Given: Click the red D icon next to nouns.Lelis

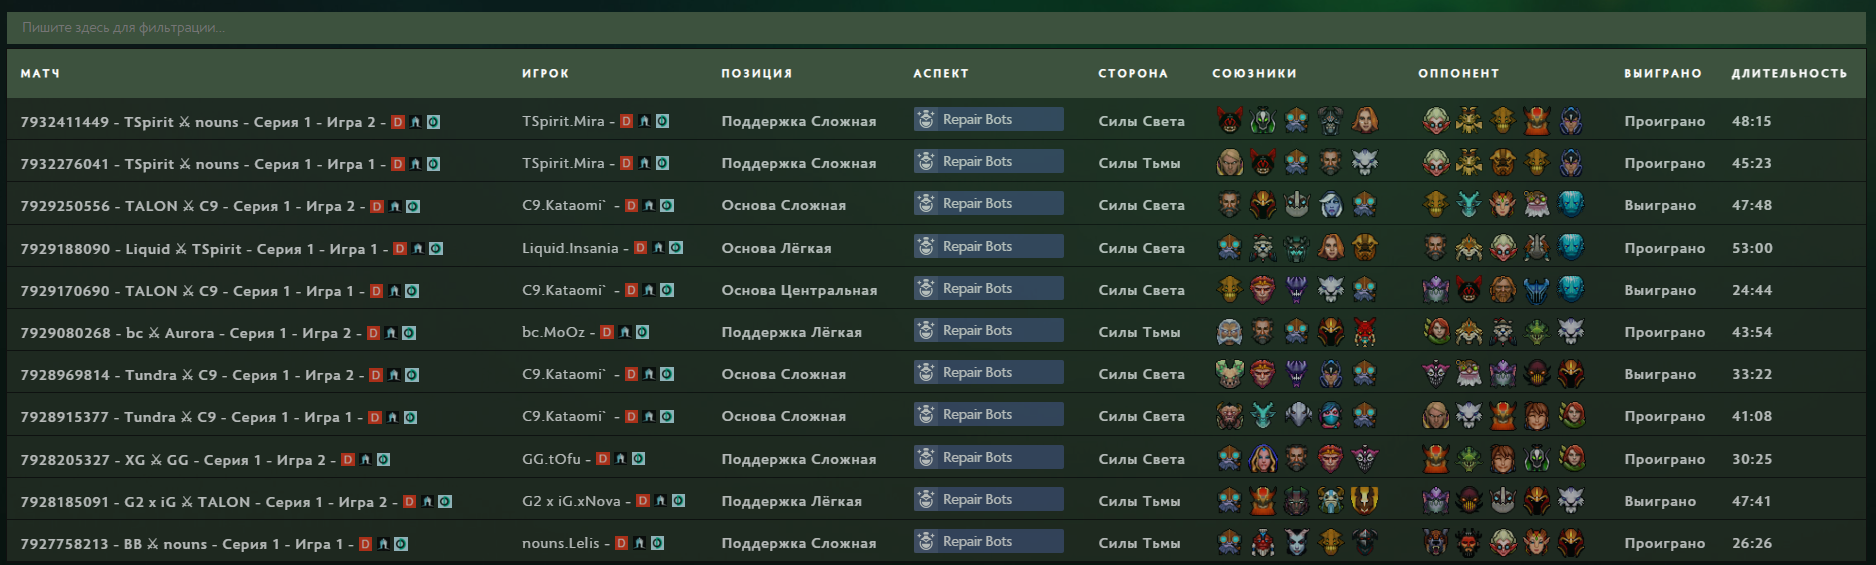Looking at the screenshot, I should pos(621,543).
